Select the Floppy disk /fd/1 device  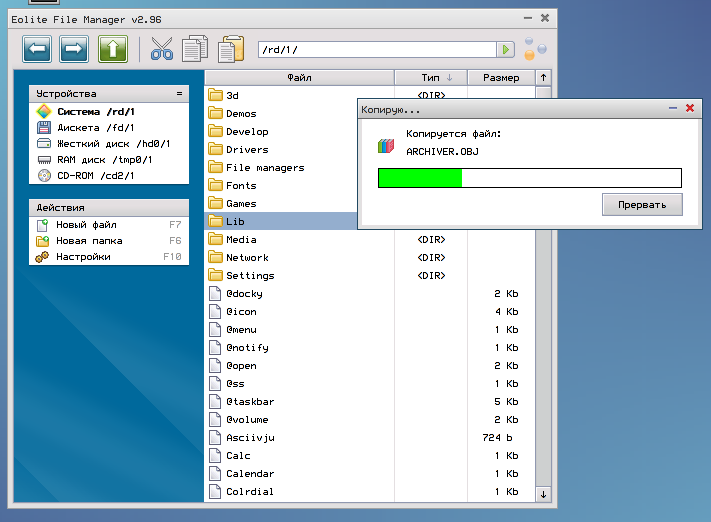95,128
